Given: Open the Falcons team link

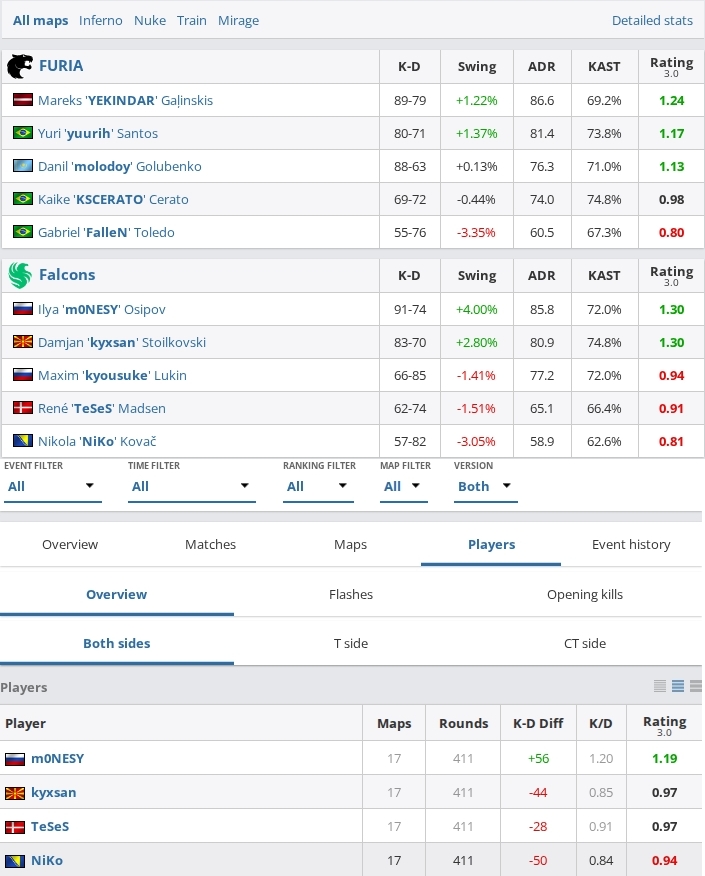Looking at the screenshot, I should (x=67, y=275).
